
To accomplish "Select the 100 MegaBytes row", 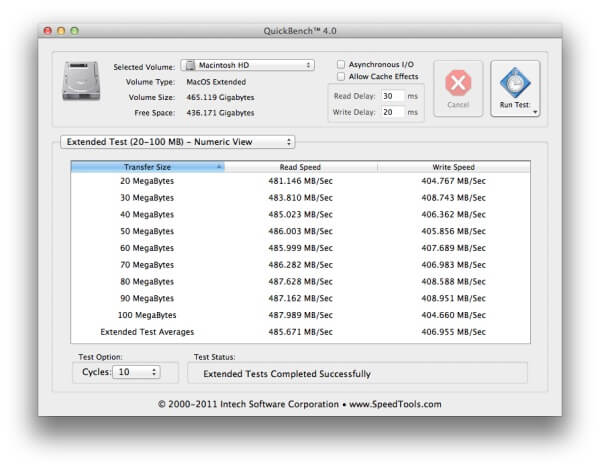I will (x=300, y=315).
